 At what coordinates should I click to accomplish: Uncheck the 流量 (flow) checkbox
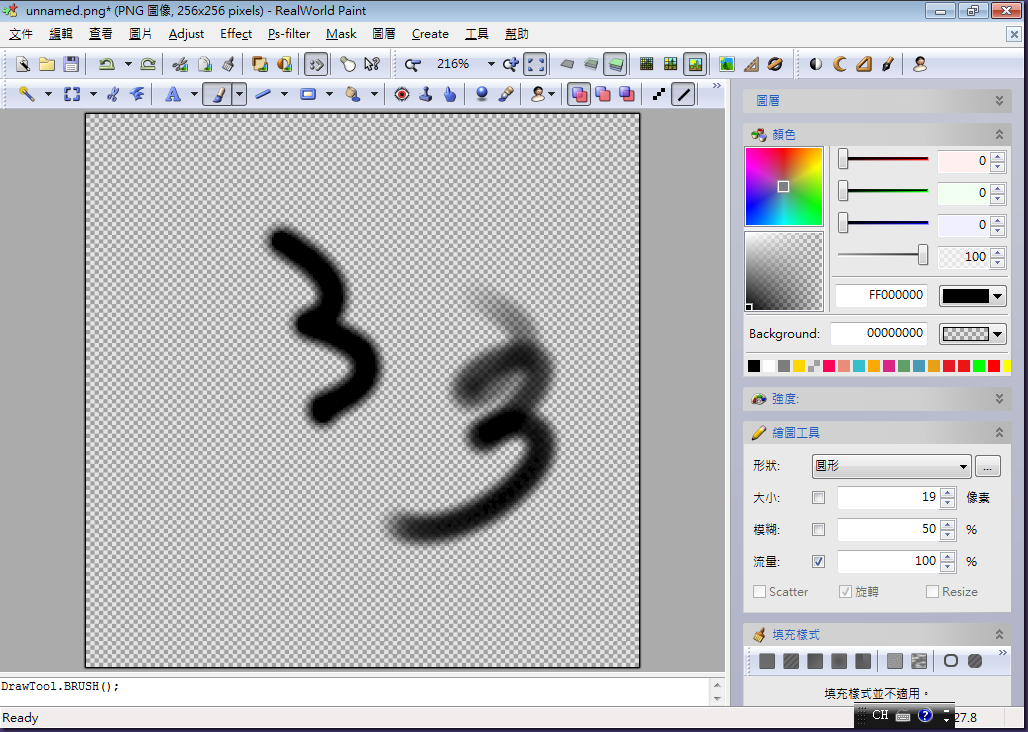pos(818,562)
